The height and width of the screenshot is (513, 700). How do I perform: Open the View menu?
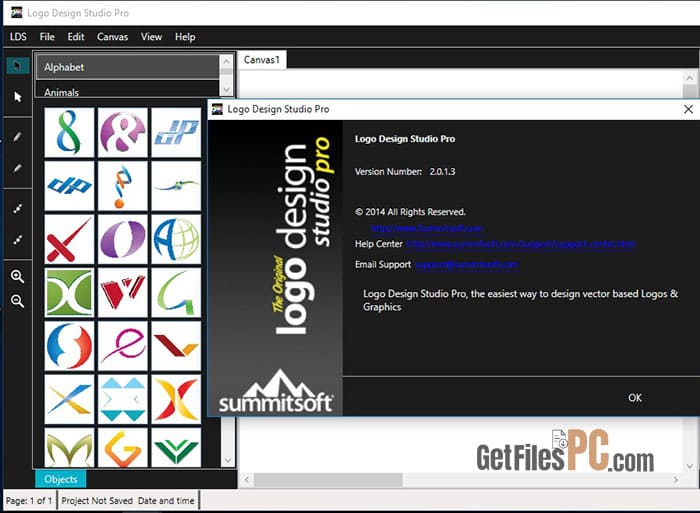[151, 37]
